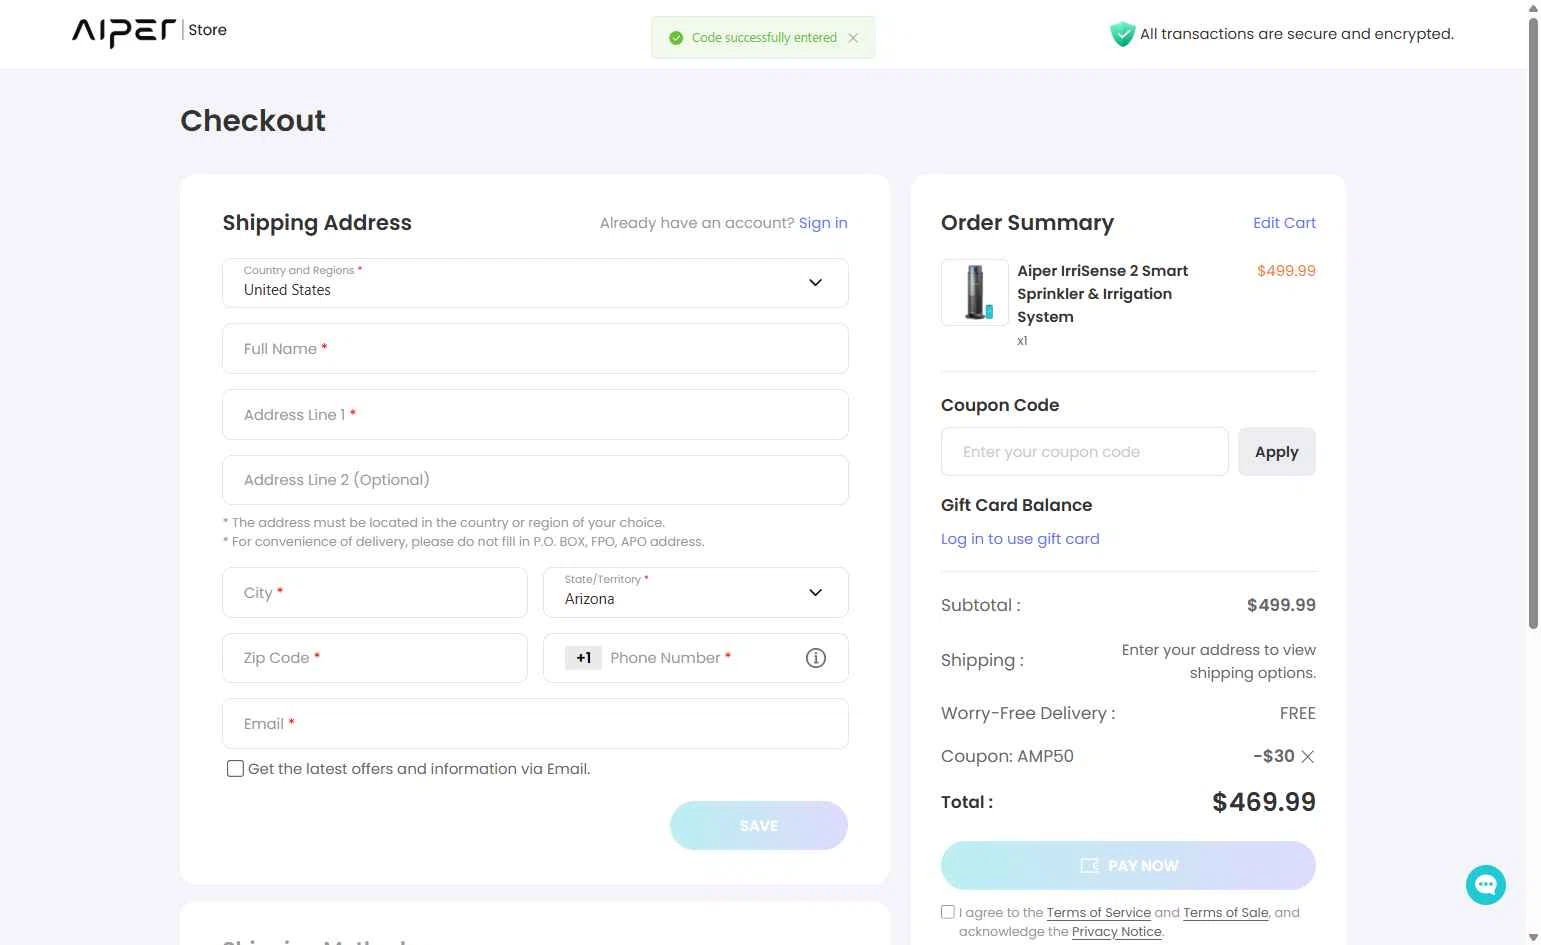This screenshot has width=1541, height=945.
Task: Open the Edit Cart link
Action: coord(1284,223)
